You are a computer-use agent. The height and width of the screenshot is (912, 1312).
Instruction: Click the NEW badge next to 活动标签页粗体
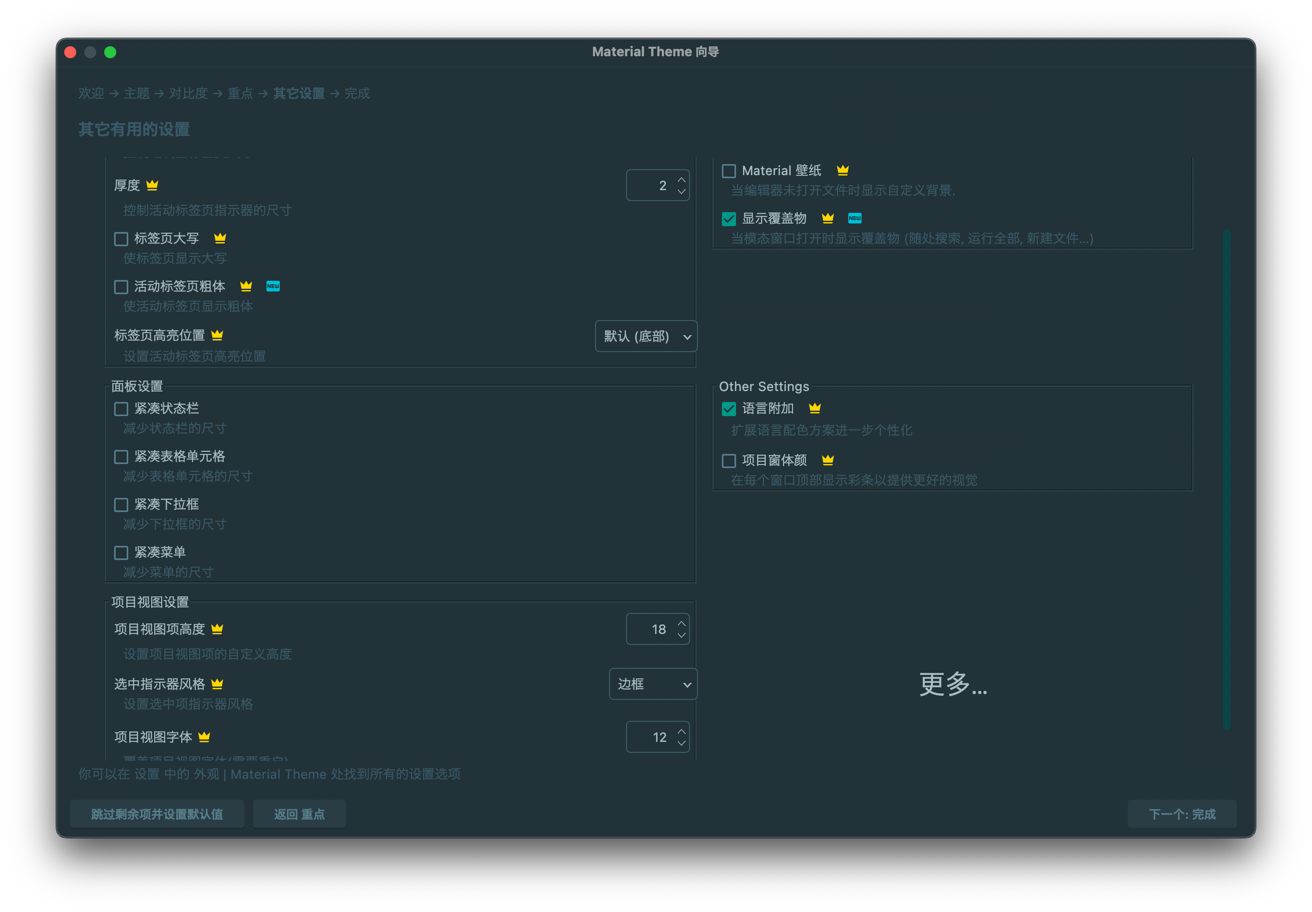pyautogui.click(x=272, y=285)
